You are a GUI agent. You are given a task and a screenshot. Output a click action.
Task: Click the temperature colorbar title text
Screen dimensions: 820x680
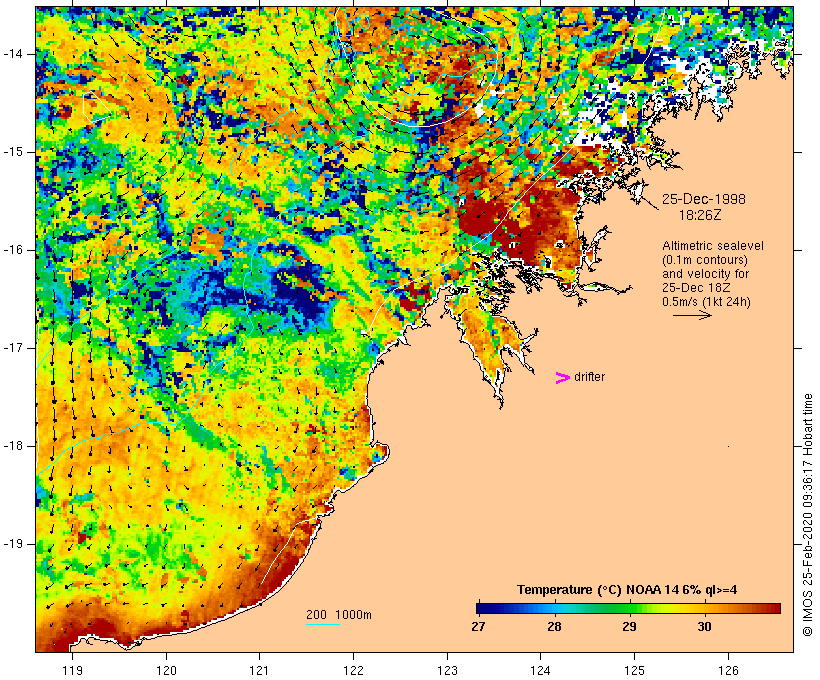627,590
